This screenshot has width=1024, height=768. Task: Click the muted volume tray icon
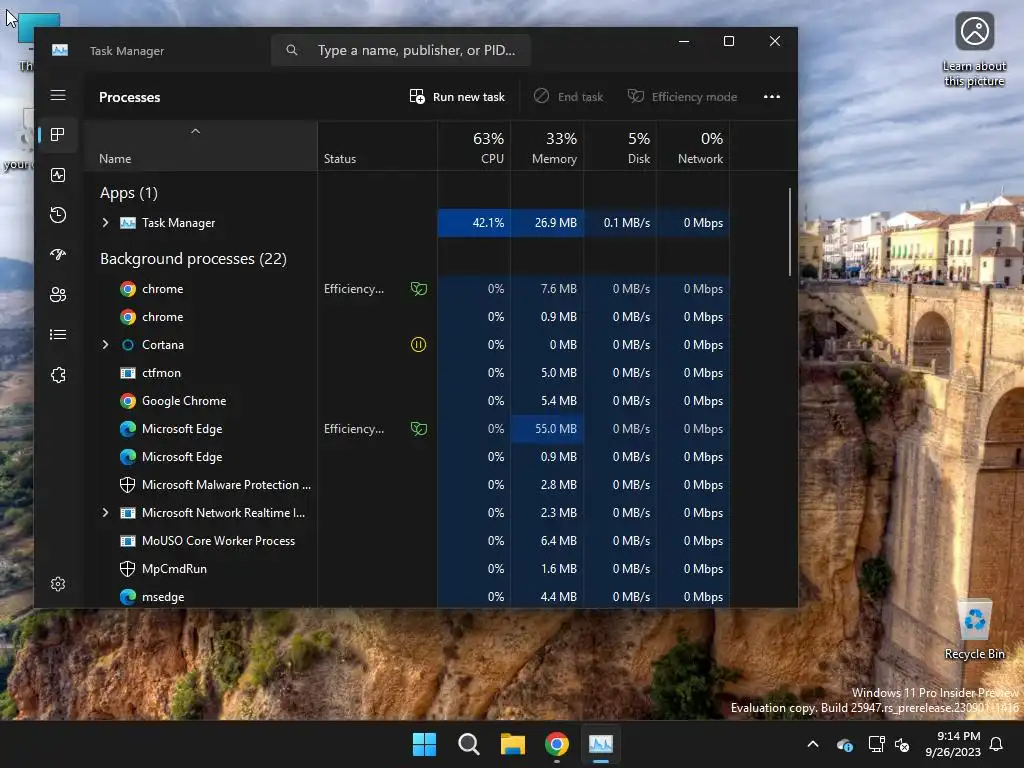902,744
